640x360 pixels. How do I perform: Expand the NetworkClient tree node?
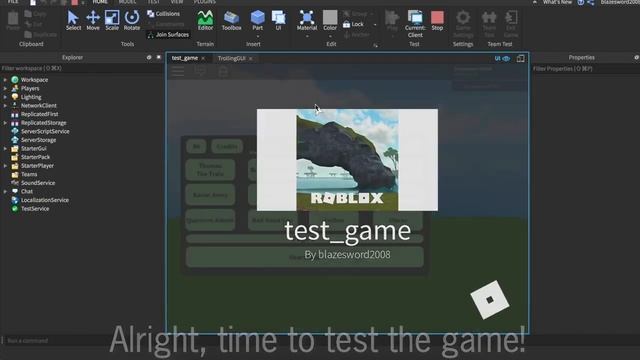pos(5,105)
